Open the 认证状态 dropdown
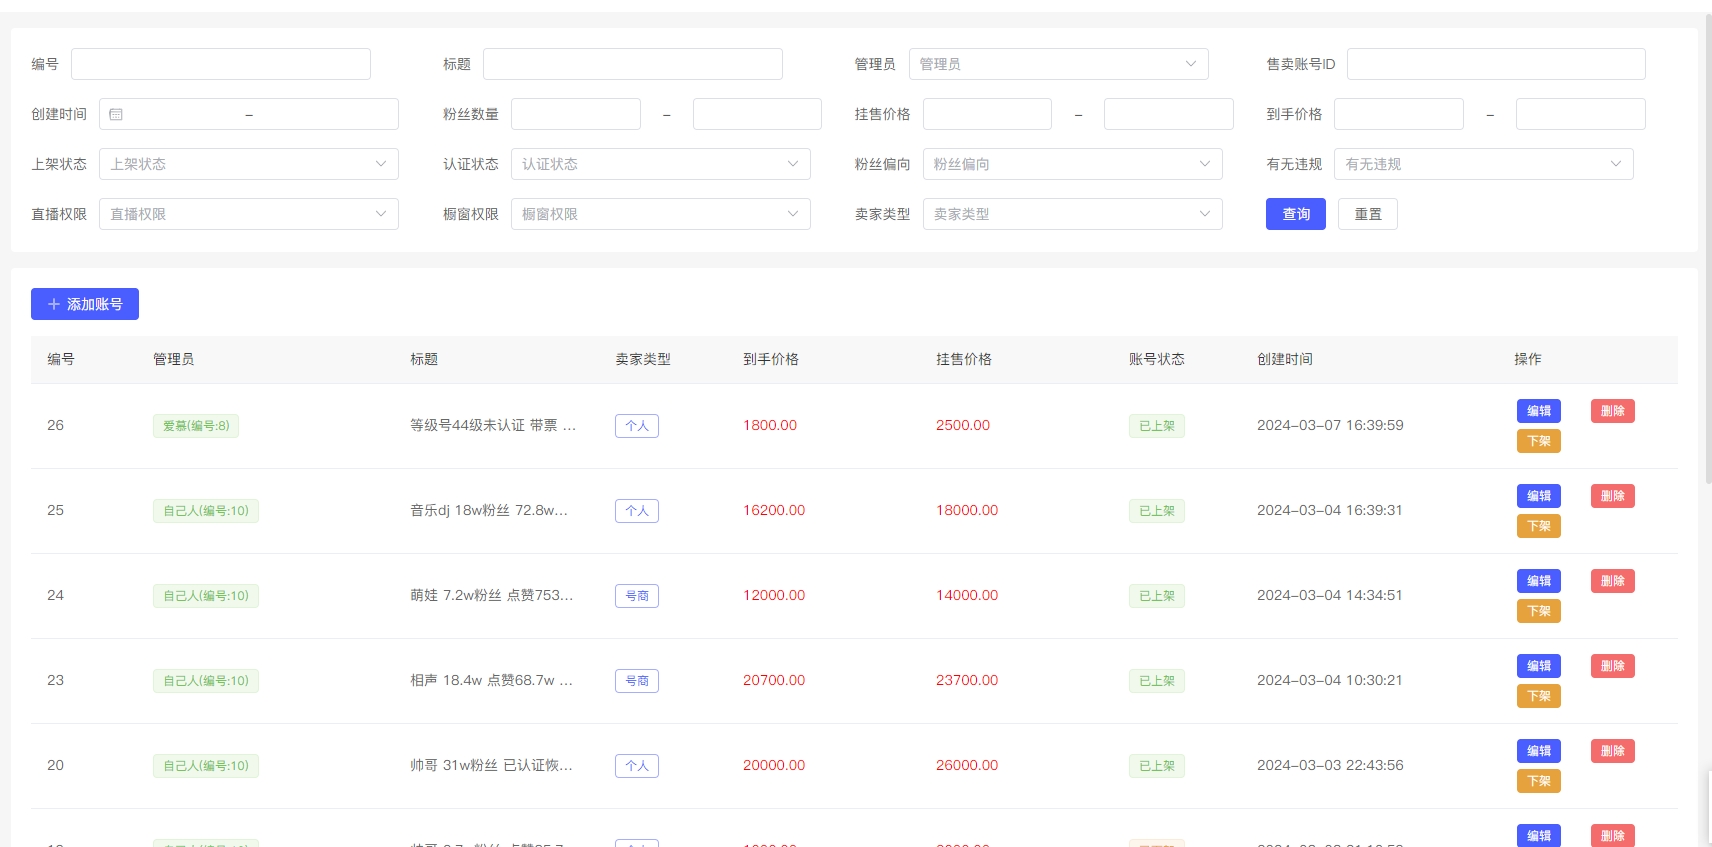This screenshot has width=1712, height=847. [660, 164]
